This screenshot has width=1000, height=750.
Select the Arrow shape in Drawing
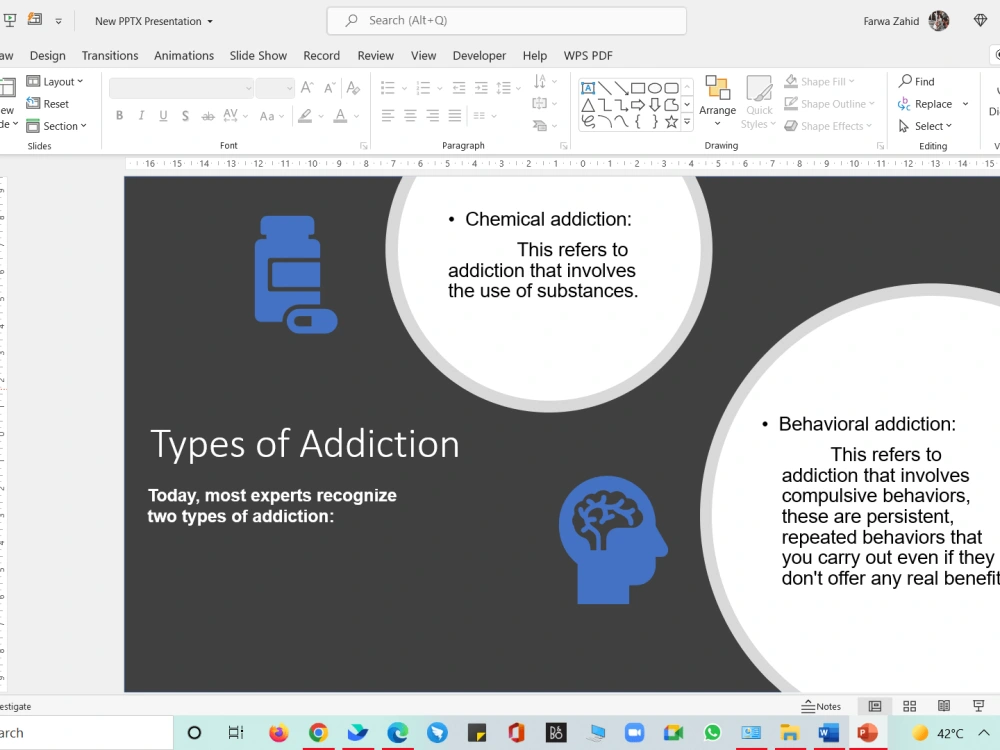621,88
